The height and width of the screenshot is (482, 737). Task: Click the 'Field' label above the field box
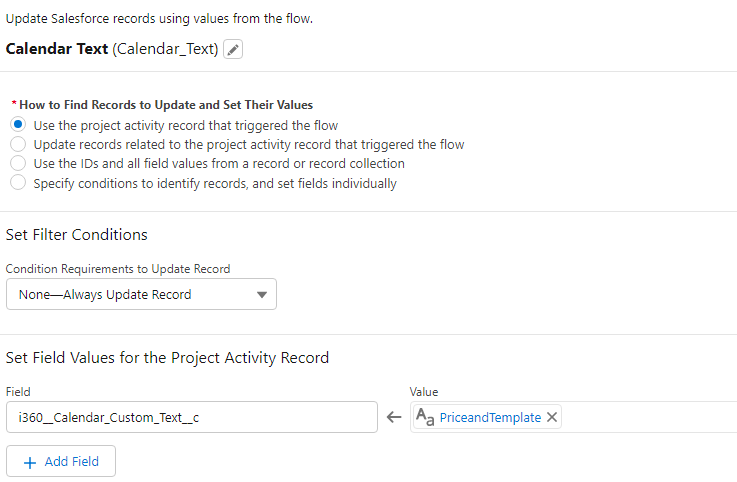point(18,392)
